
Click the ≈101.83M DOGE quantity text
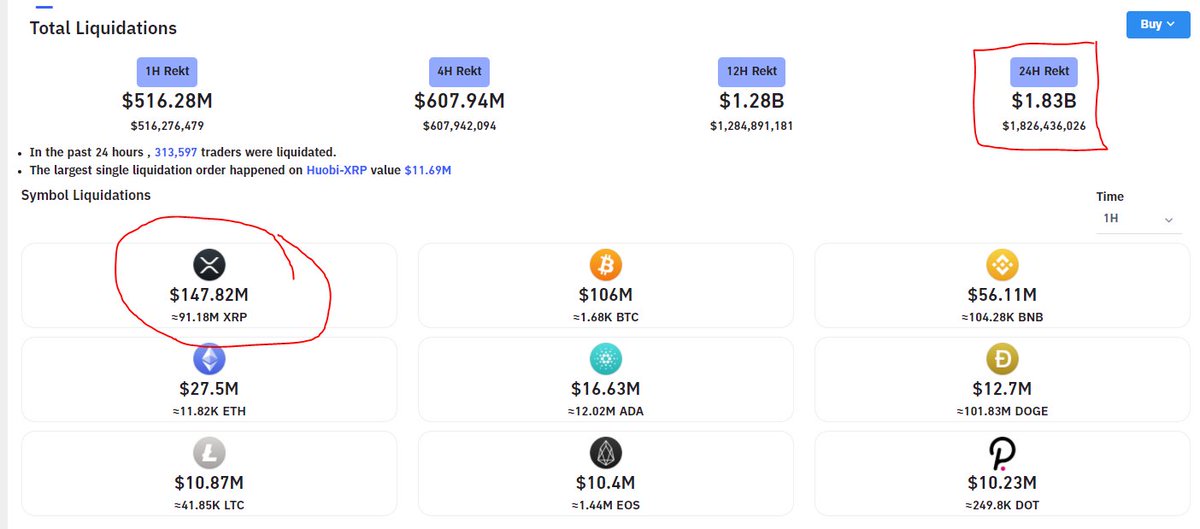[x=1002, y=411]
